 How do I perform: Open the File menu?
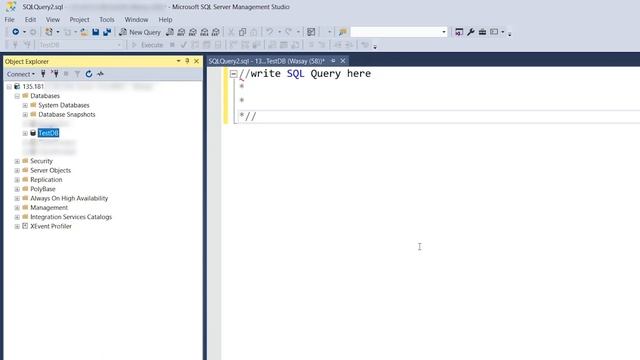(10, 20)
